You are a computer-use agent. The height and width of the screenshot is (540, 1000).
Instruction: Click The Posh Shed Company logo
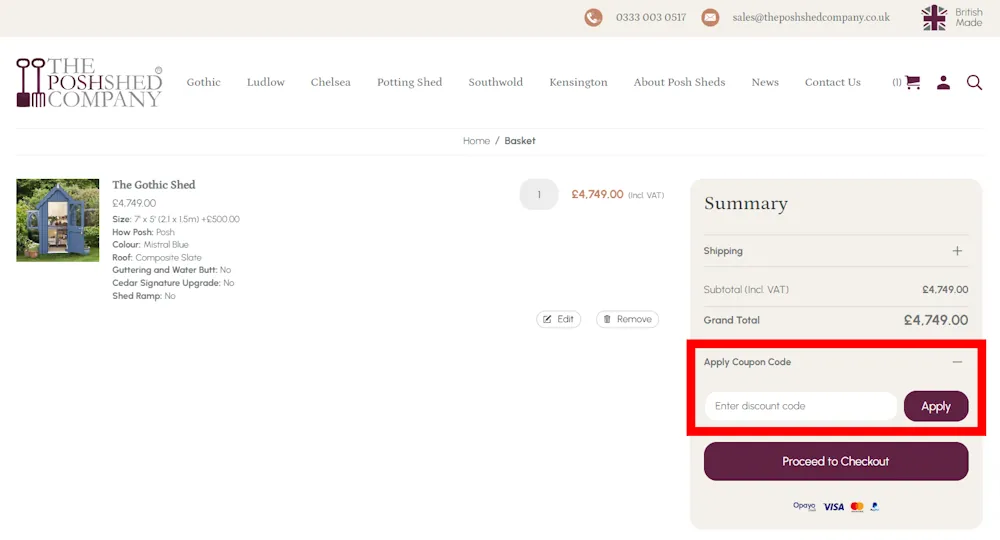click(89, 82)
